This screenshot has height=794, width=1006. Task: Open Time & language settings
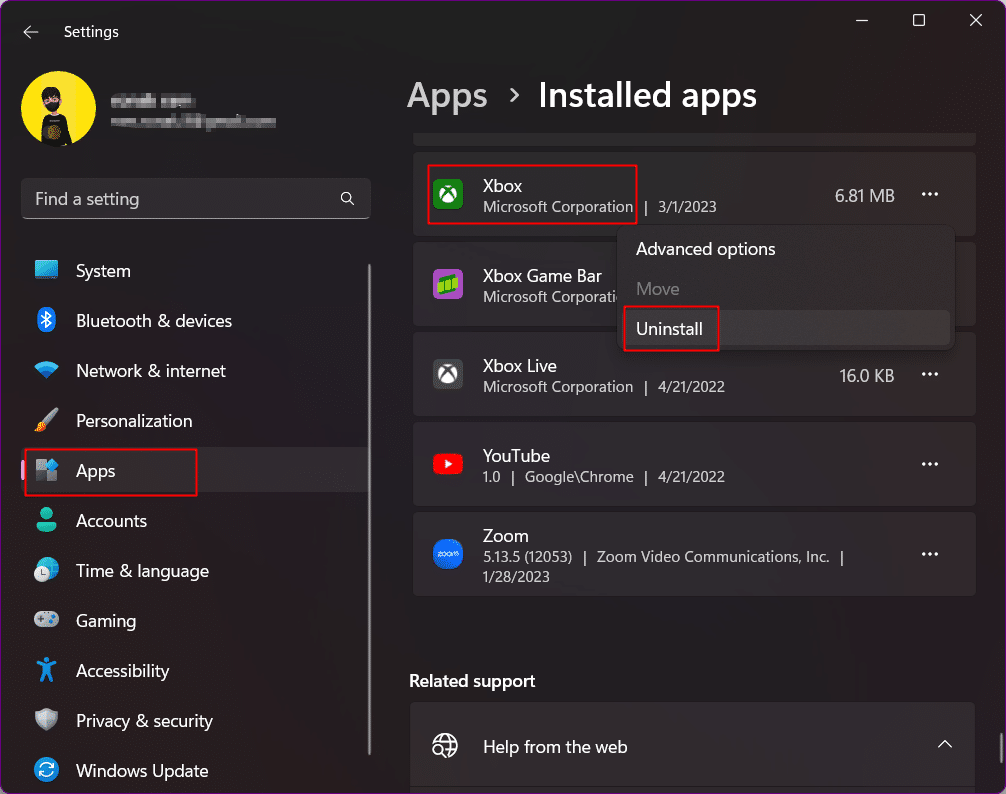(196, 571)
